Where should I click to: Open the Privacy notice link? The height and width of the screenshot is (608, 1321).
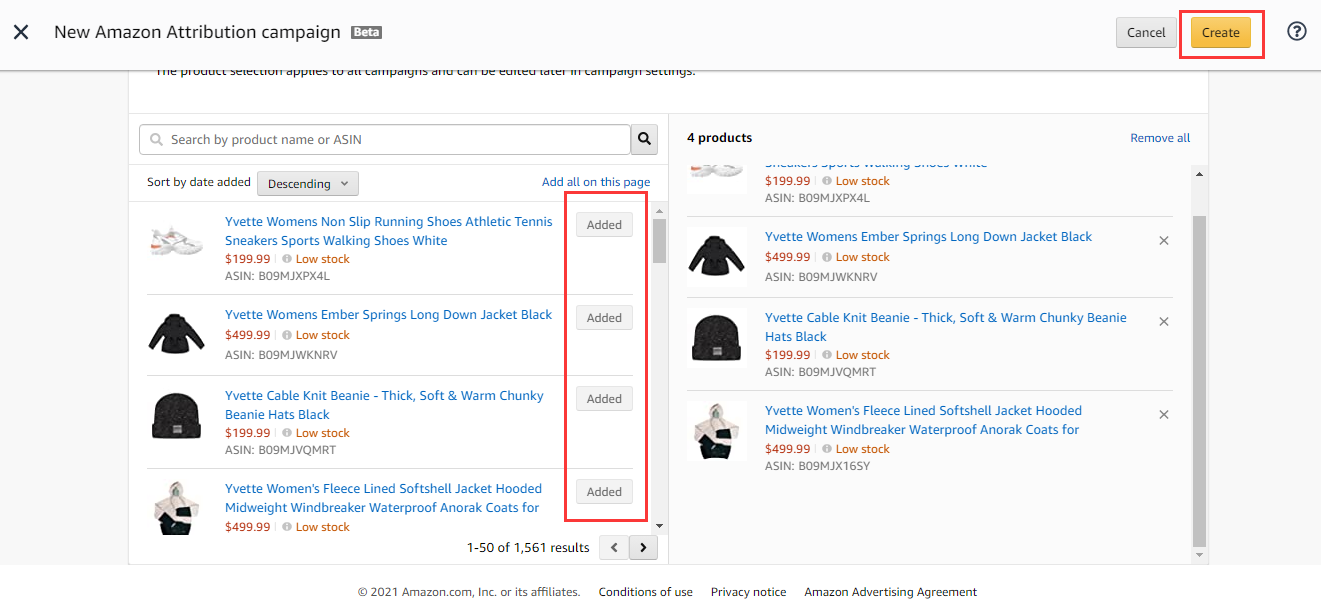point(748,591)
